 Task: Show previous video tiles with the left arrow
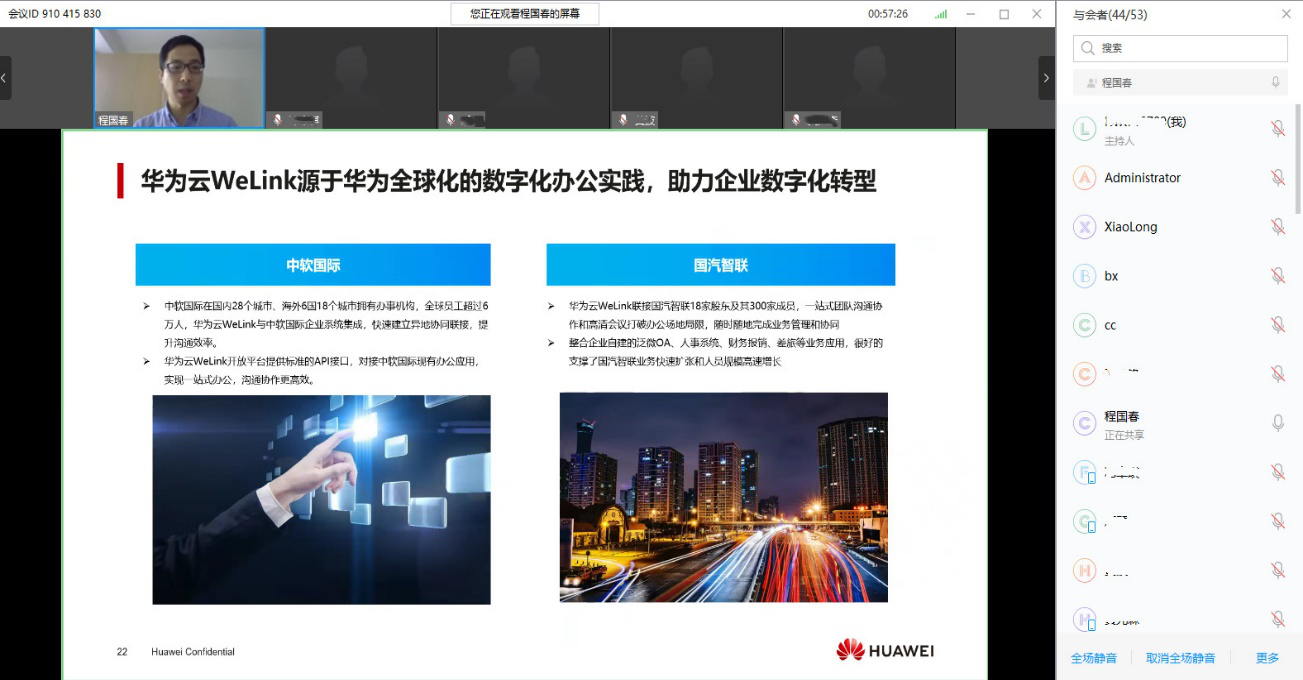coord(5,78)
